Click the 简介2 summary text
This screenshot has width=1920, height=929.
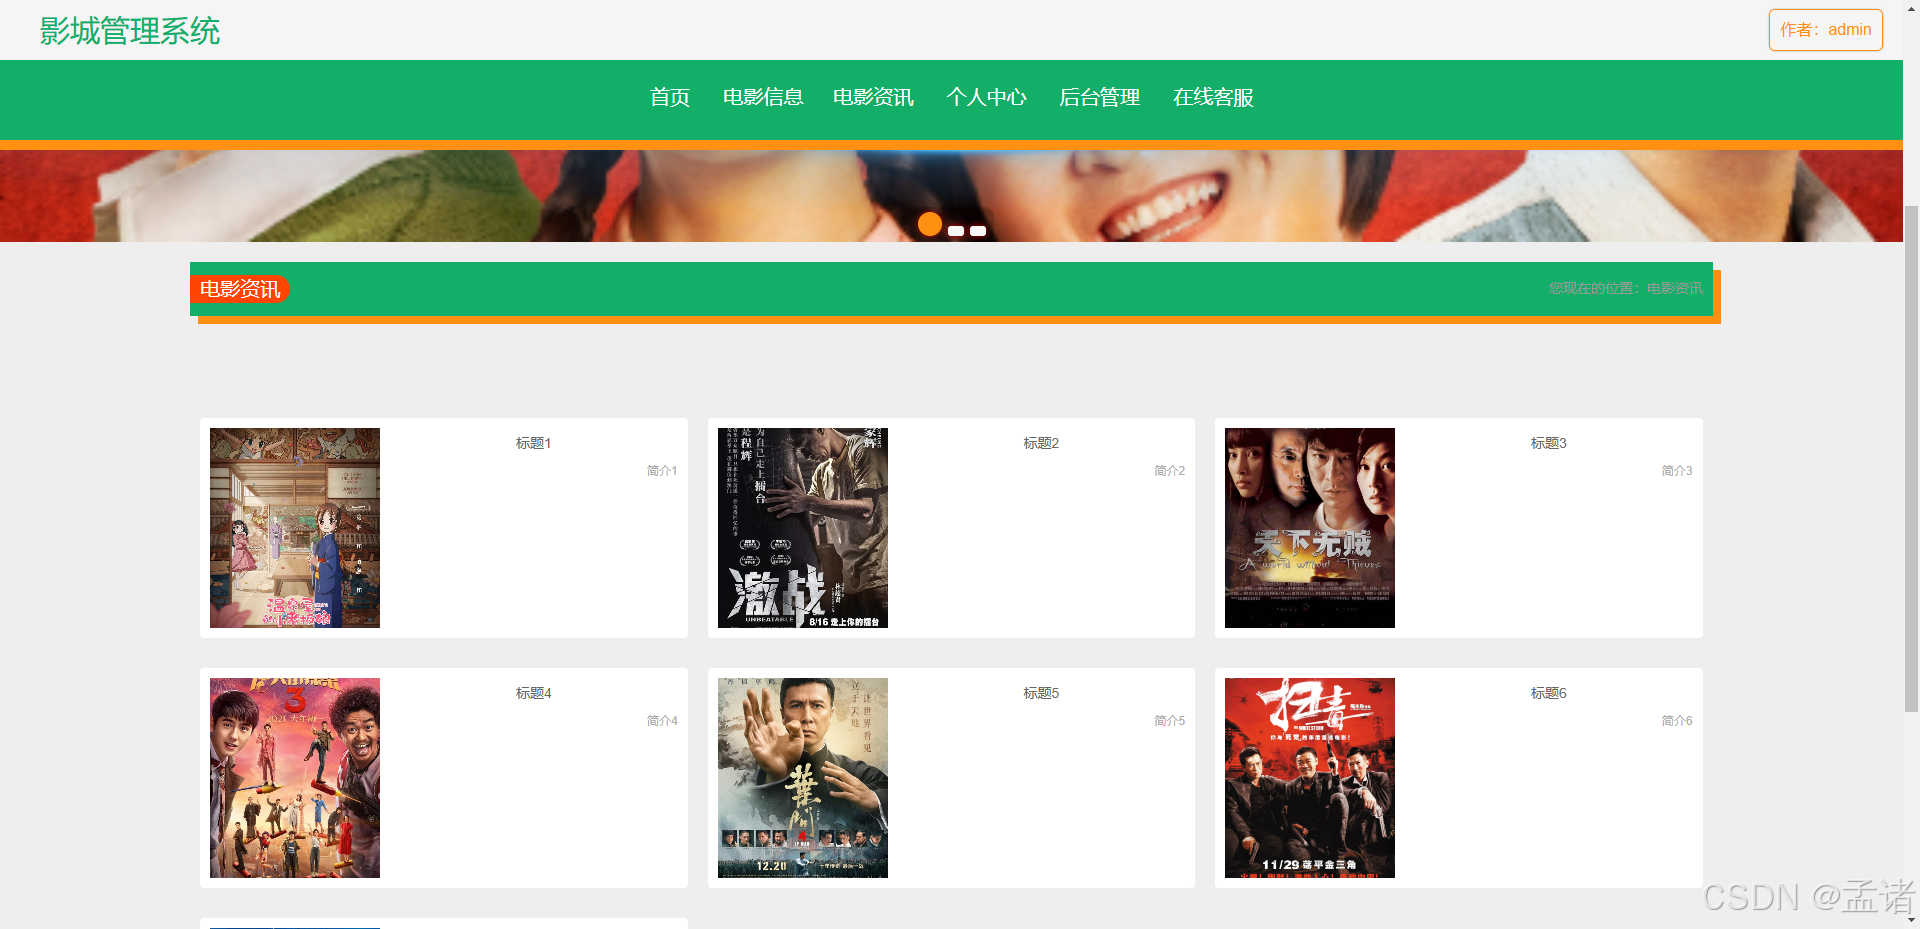(1169, 470)
